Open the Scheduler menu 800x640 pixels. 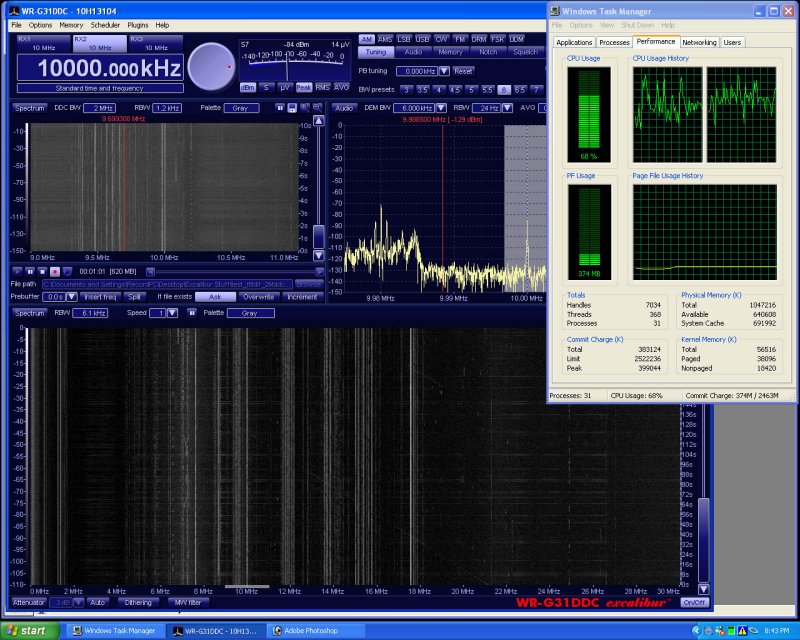coord(105,25)
